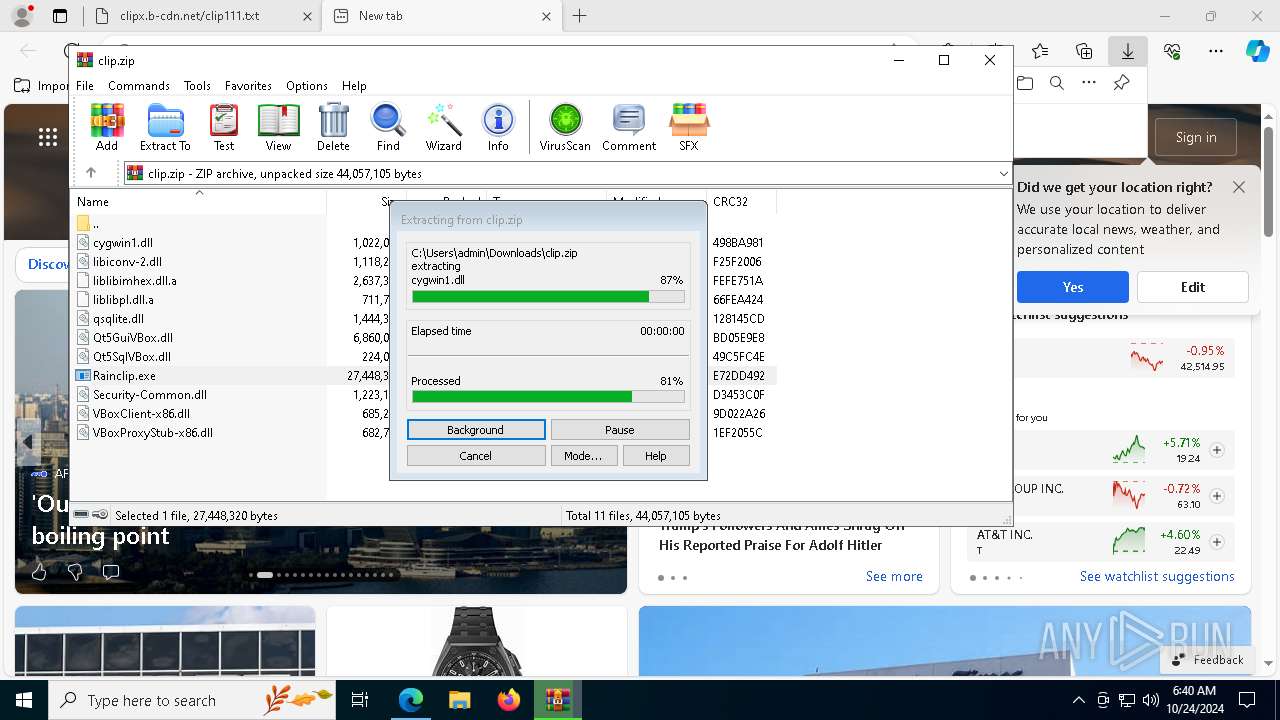Open the Commands menu
Screen dimensions: 1280x720
pyautogui.click(x=139, y=86)
